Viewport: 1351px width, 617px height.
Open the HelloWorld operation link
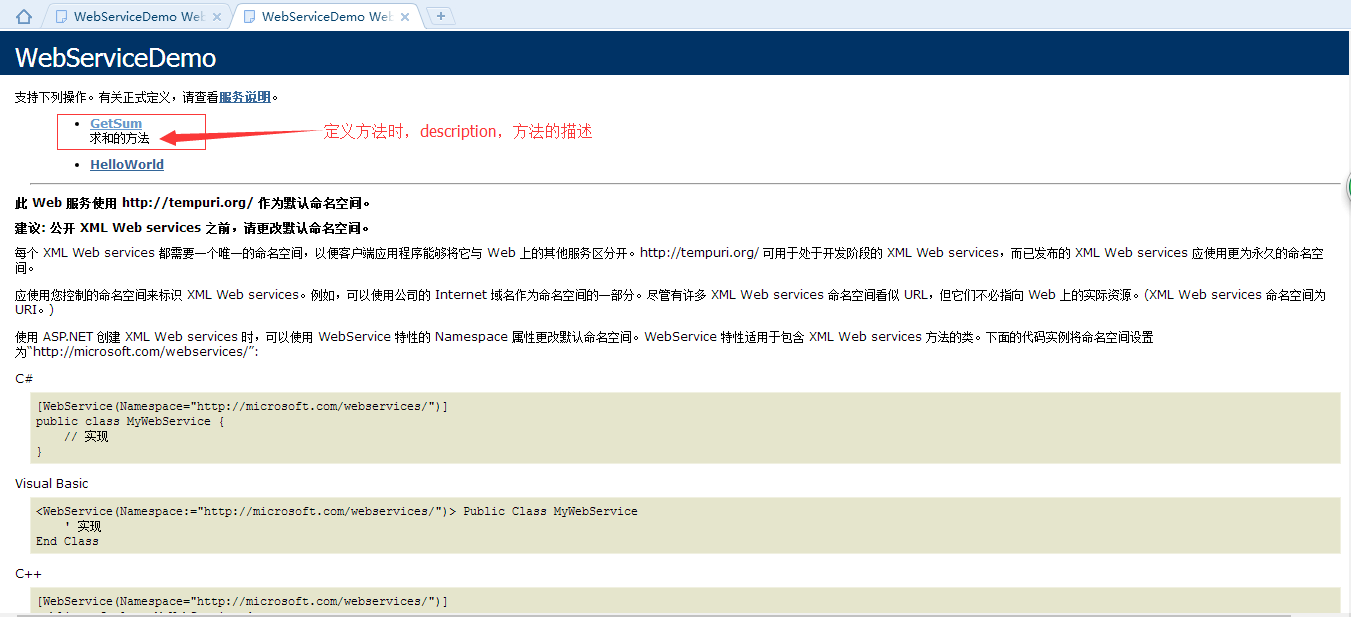point(126,164)
